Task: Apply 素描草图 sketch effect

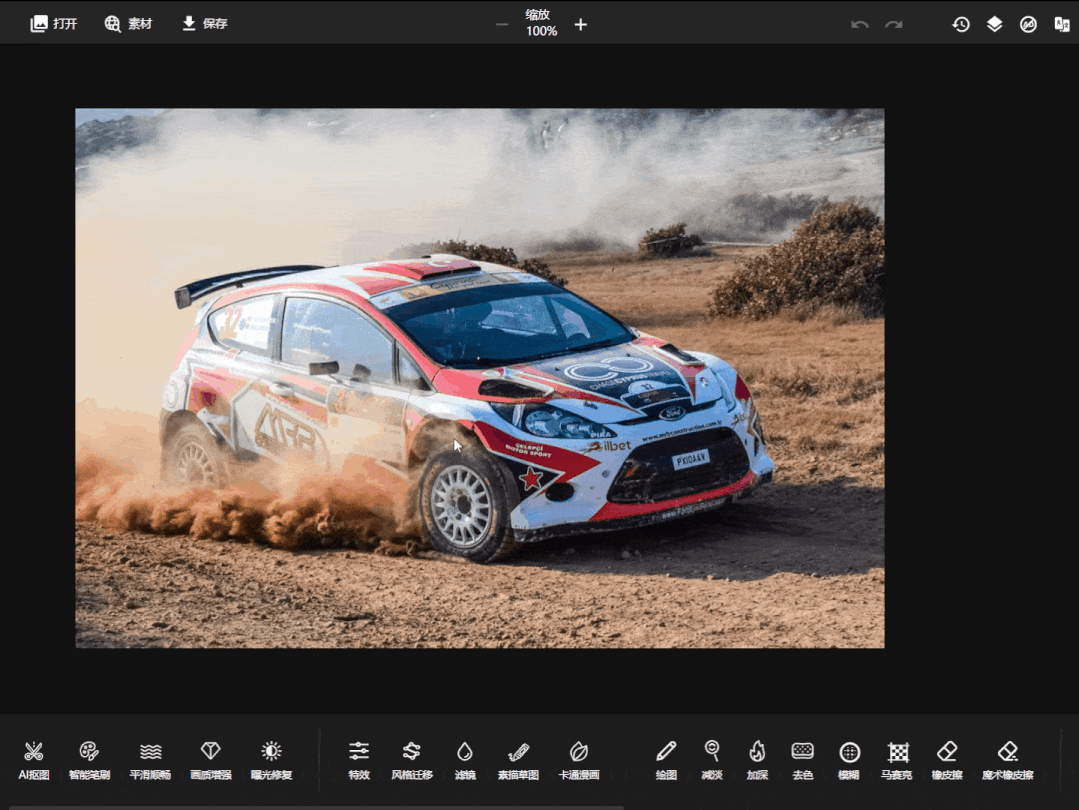Action: (518, 760)
